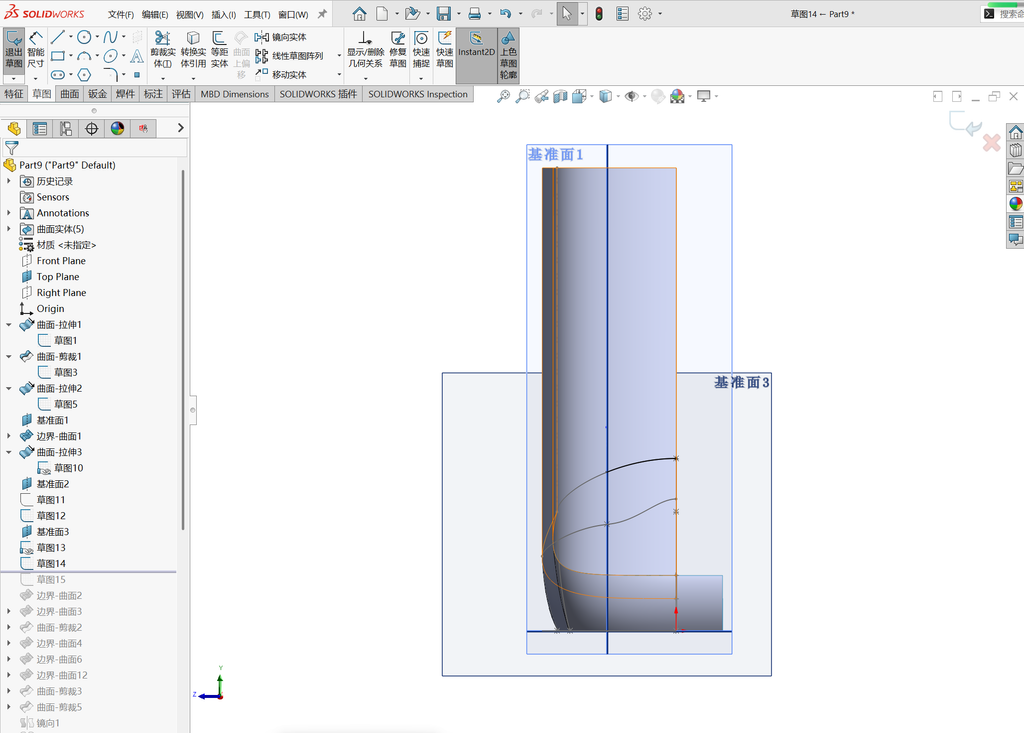Click the Section View icon
Viewport: 1024px width, 733px height.
[560, 97]
